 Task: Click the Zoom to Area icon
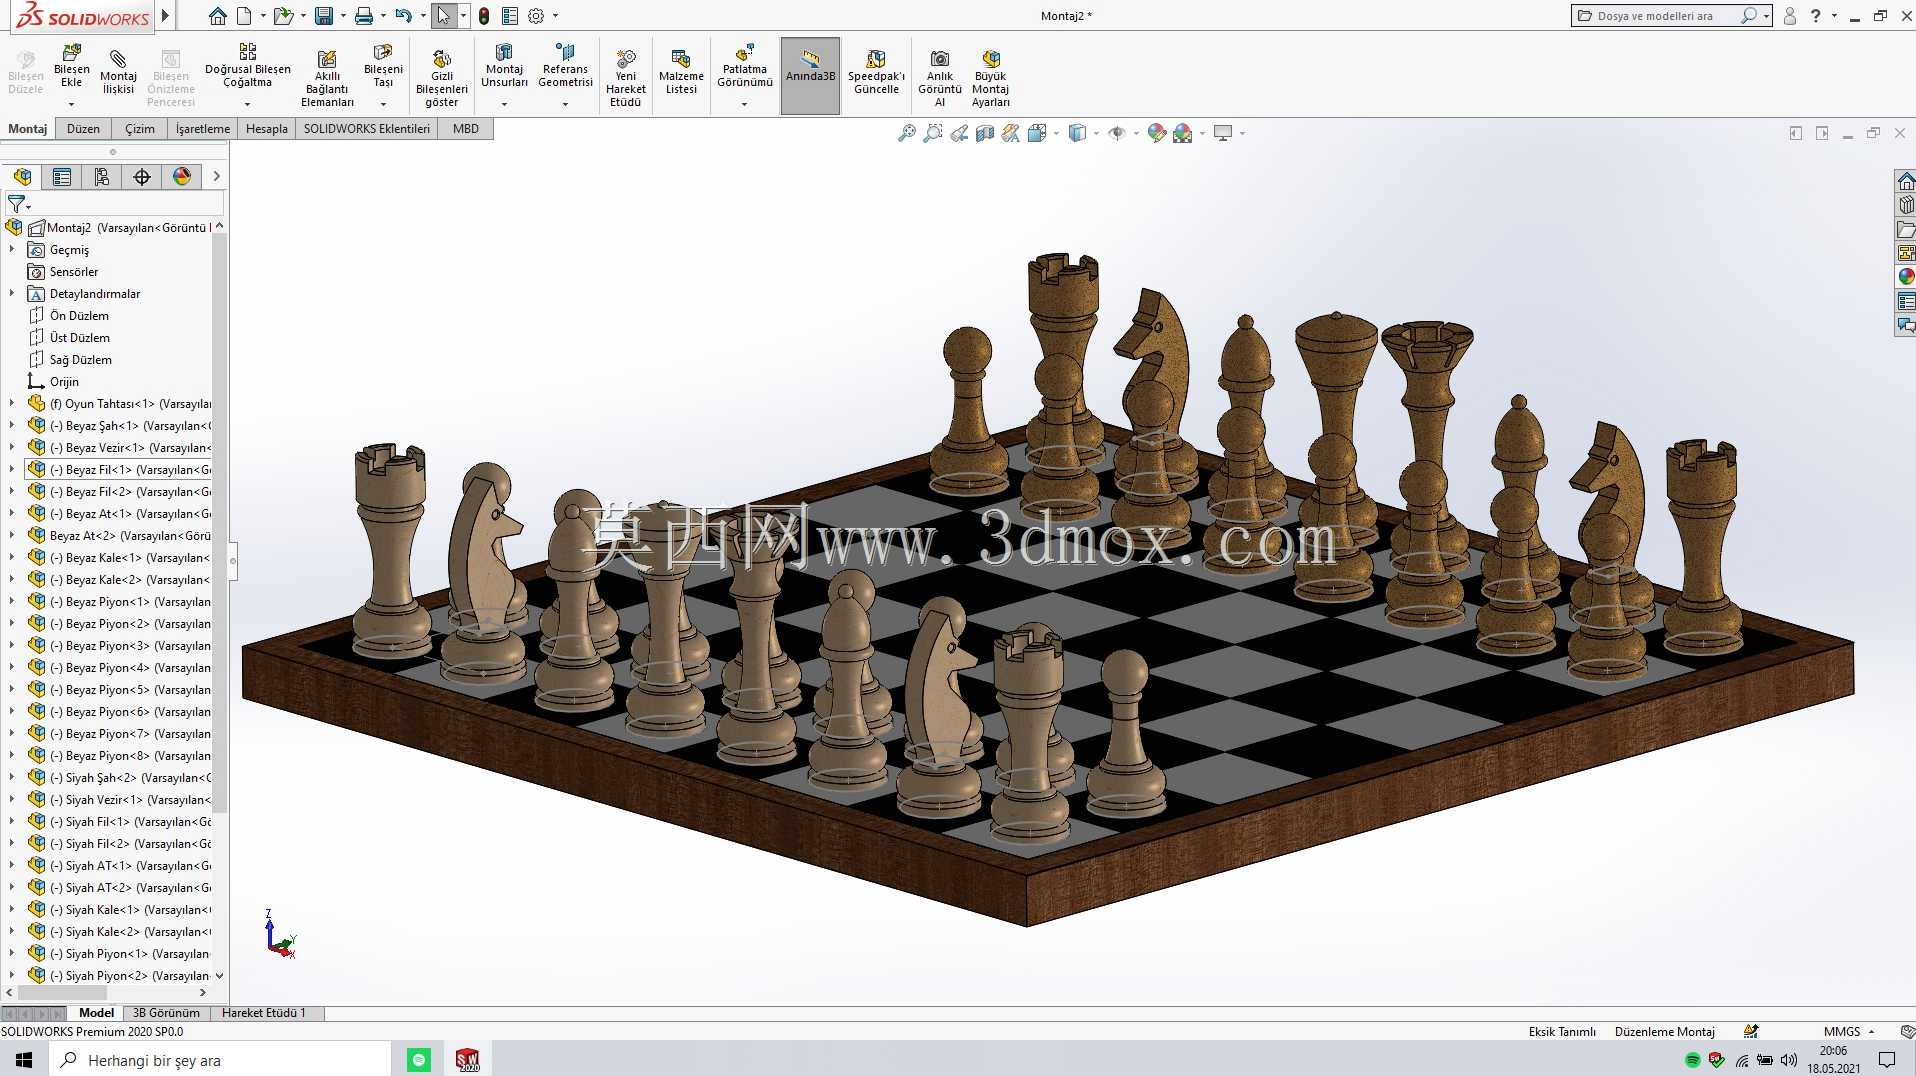pyautogui.click(x=932, y=133)
